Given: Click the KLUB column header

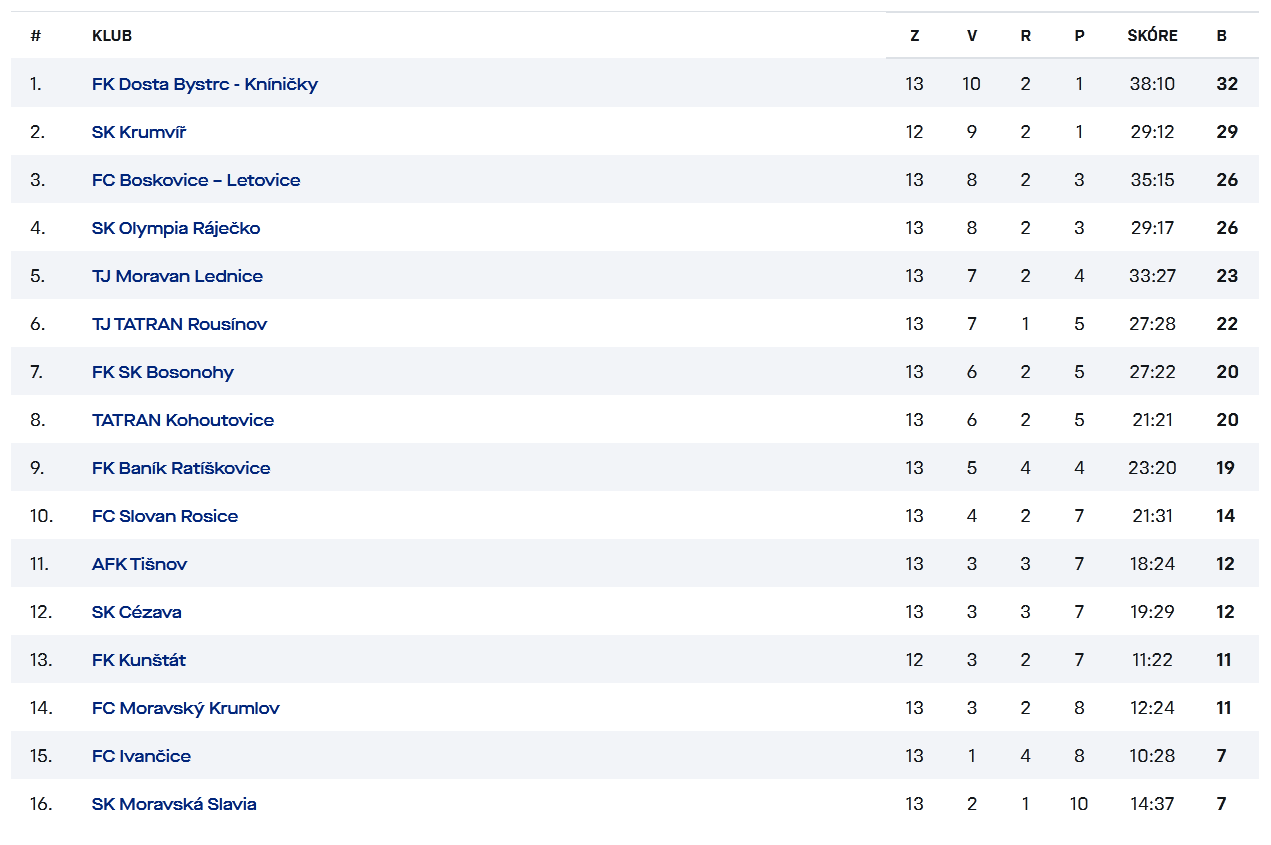Looking at the screenshot, I should (x=112, y=36).
